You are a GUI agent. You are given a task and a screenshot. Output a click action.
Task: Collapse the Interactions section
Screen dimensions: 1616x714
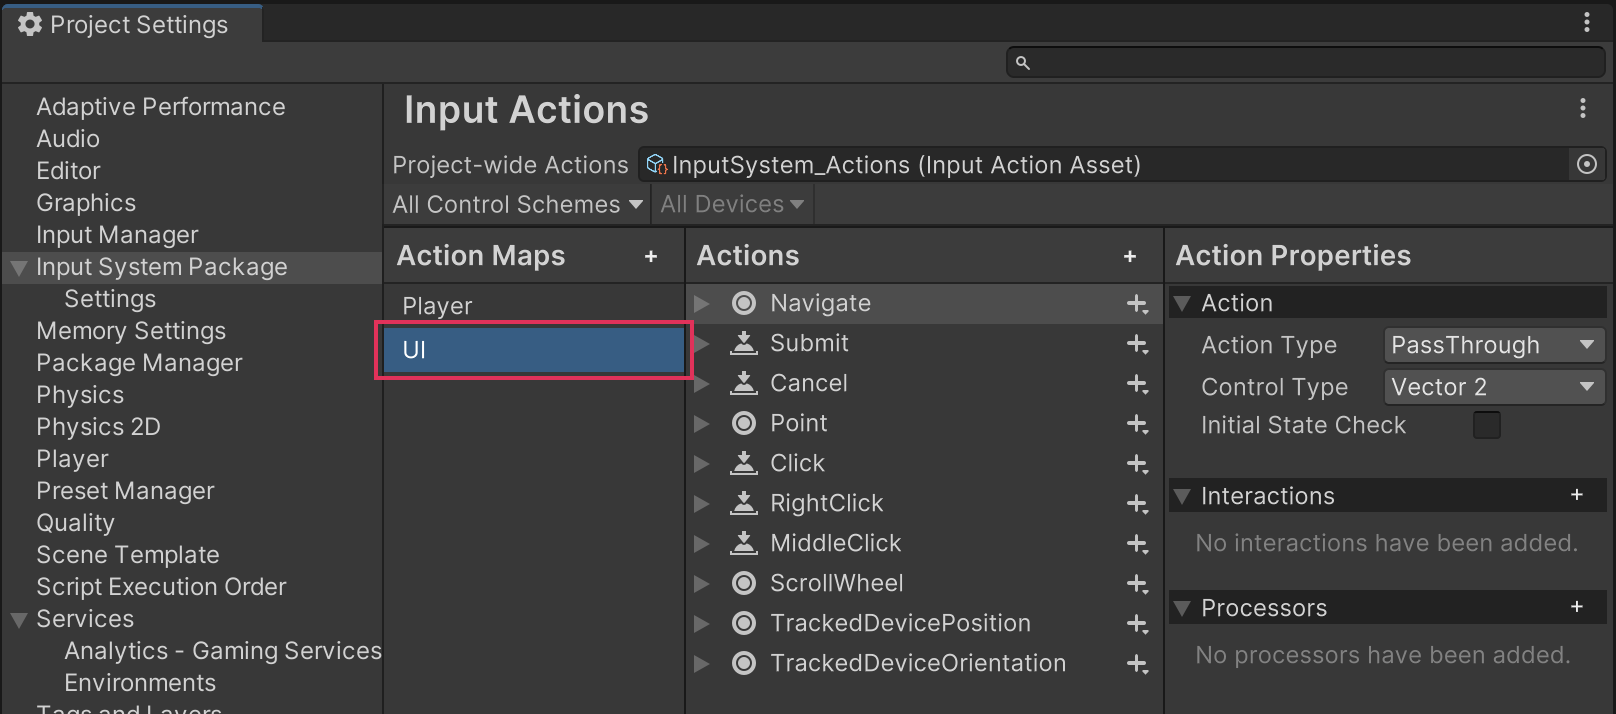pos(1183,496)
